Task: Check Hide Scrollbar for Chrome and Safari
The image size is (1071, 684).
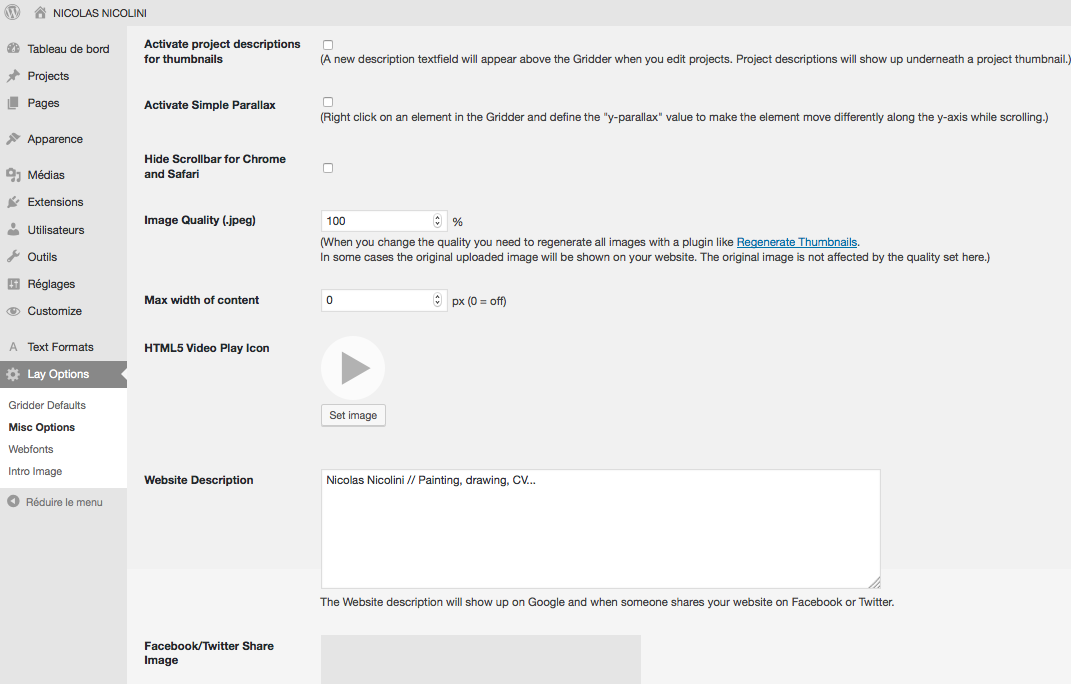Action: pos(328,168)
